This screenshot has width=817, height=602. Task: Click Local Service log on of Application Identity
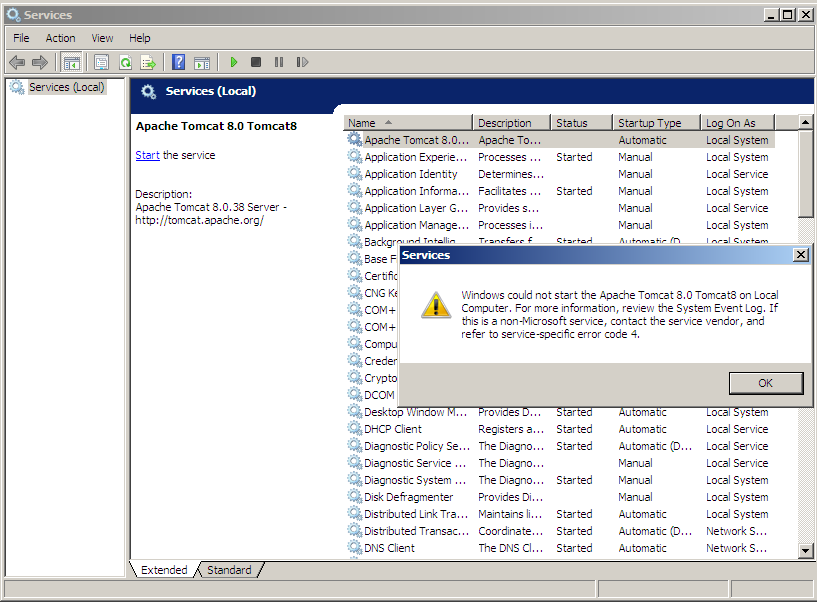737,174
